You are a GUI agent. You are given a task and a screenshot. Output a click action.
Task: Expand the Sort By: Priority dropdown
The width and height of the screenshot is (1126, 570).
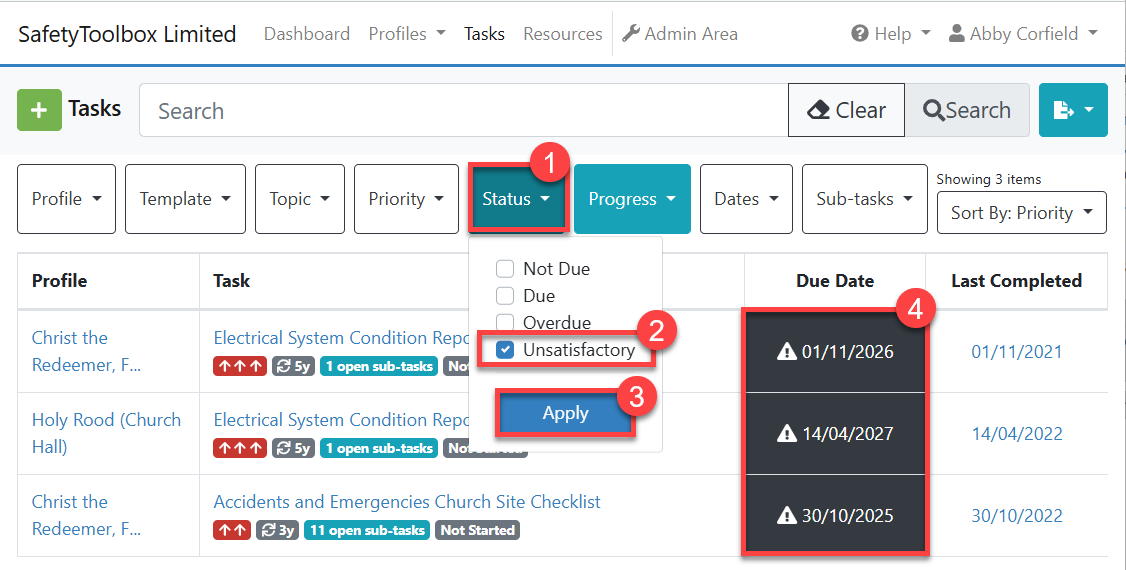click(x=1021, y=213)
